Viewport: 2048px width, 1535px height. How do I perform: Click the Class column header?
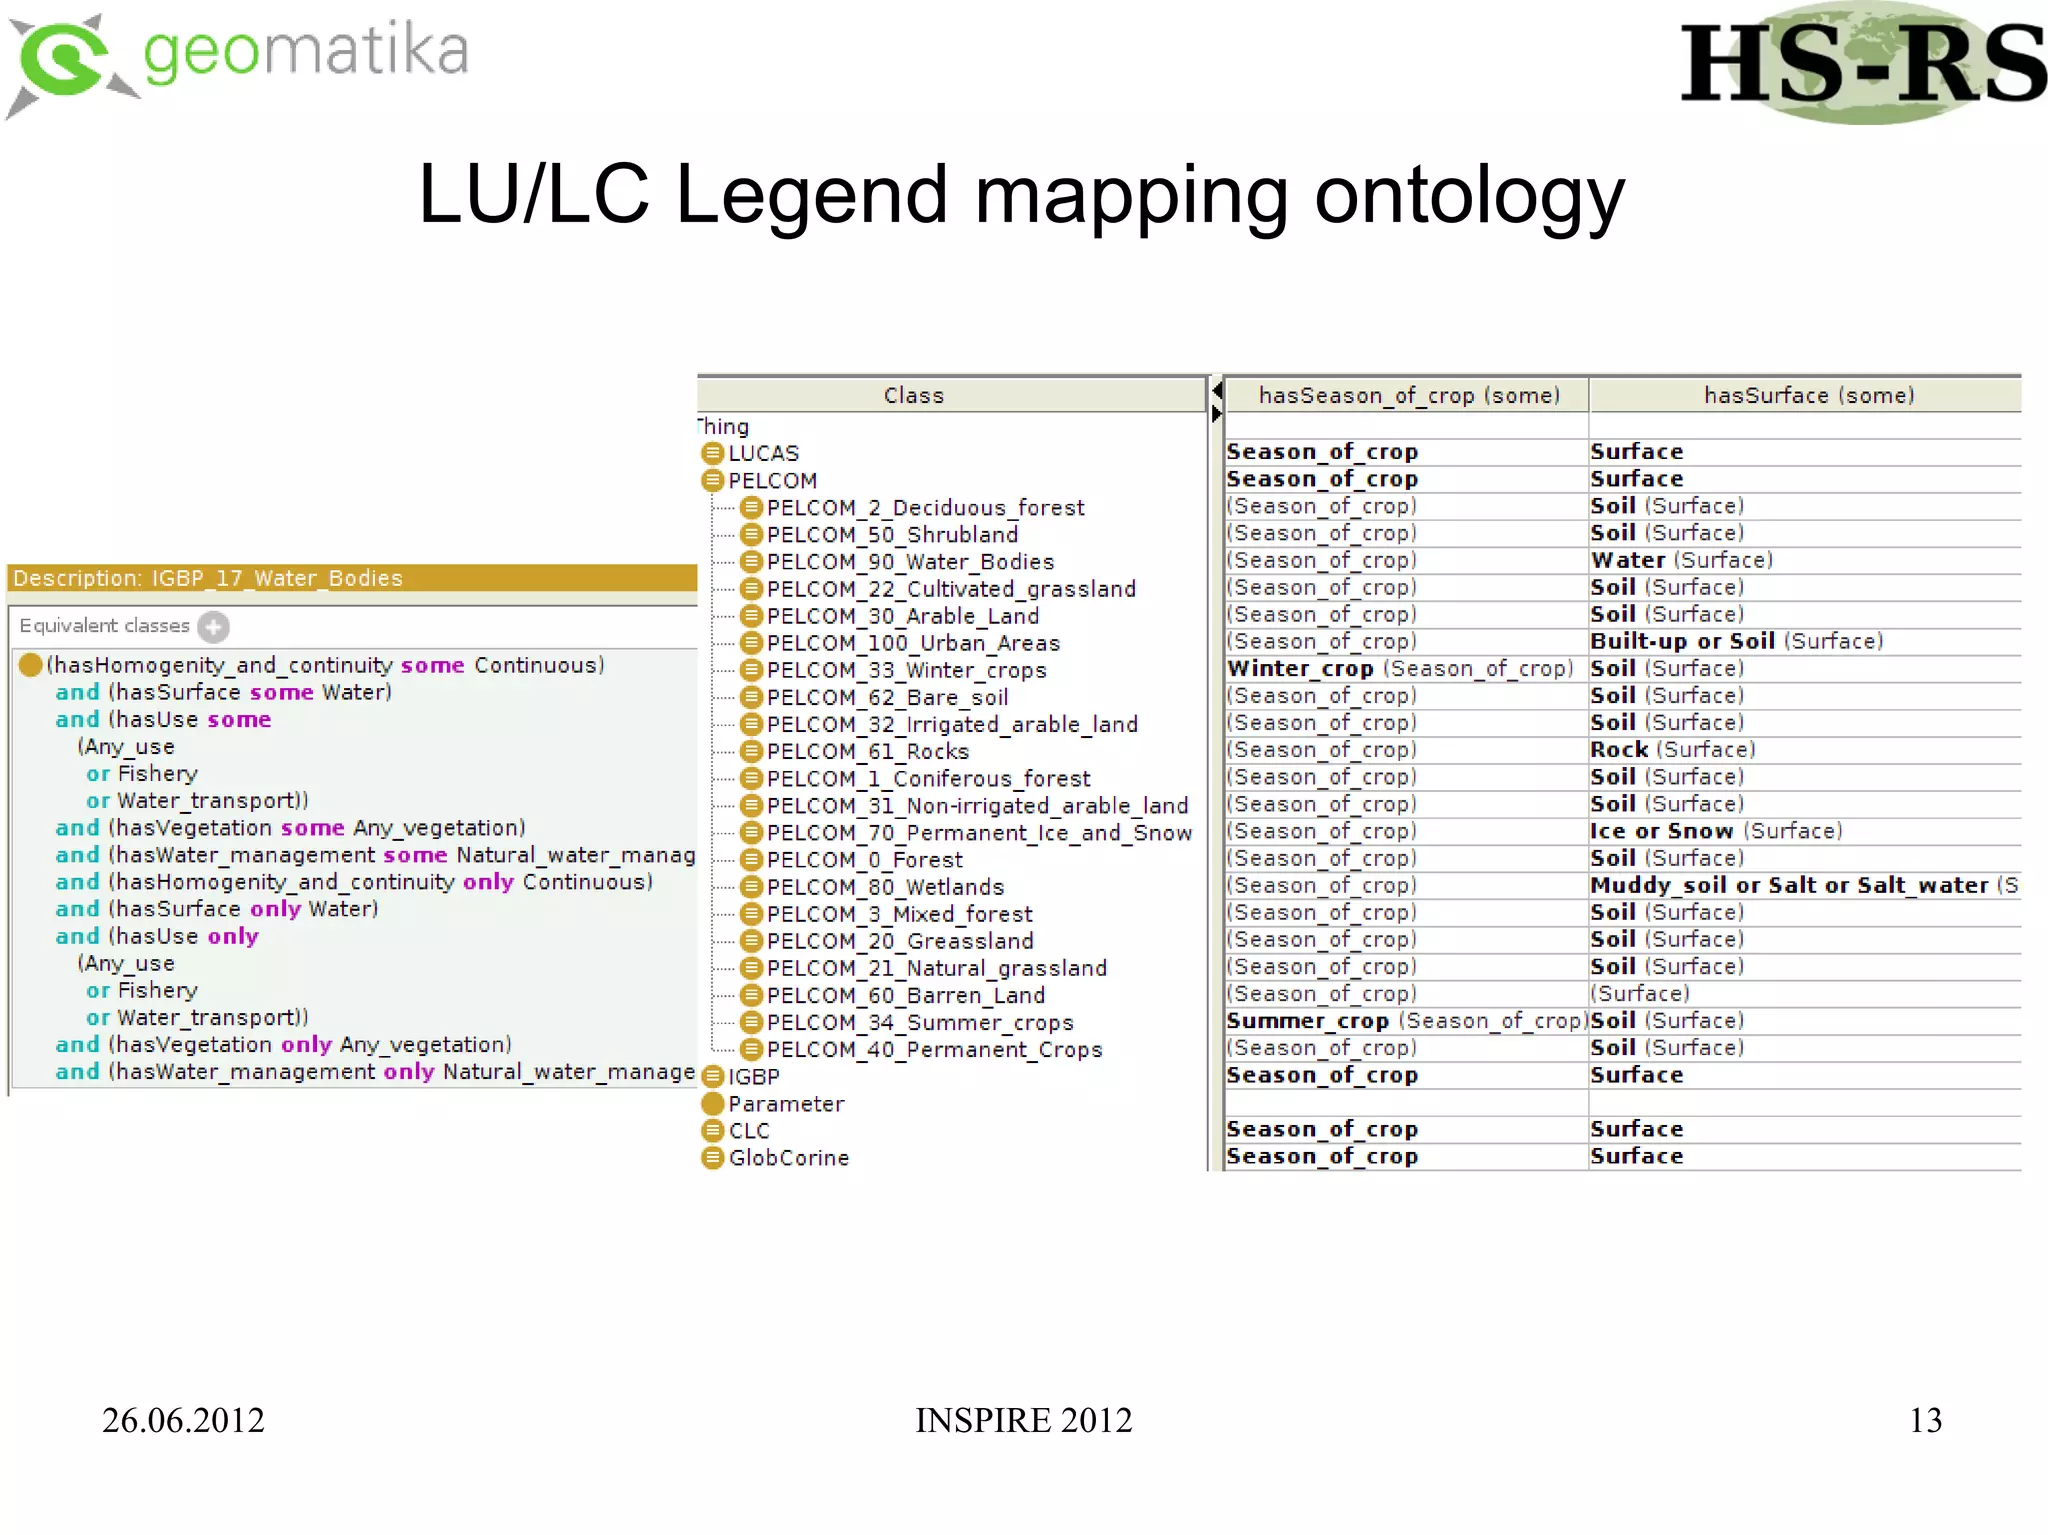952,395
